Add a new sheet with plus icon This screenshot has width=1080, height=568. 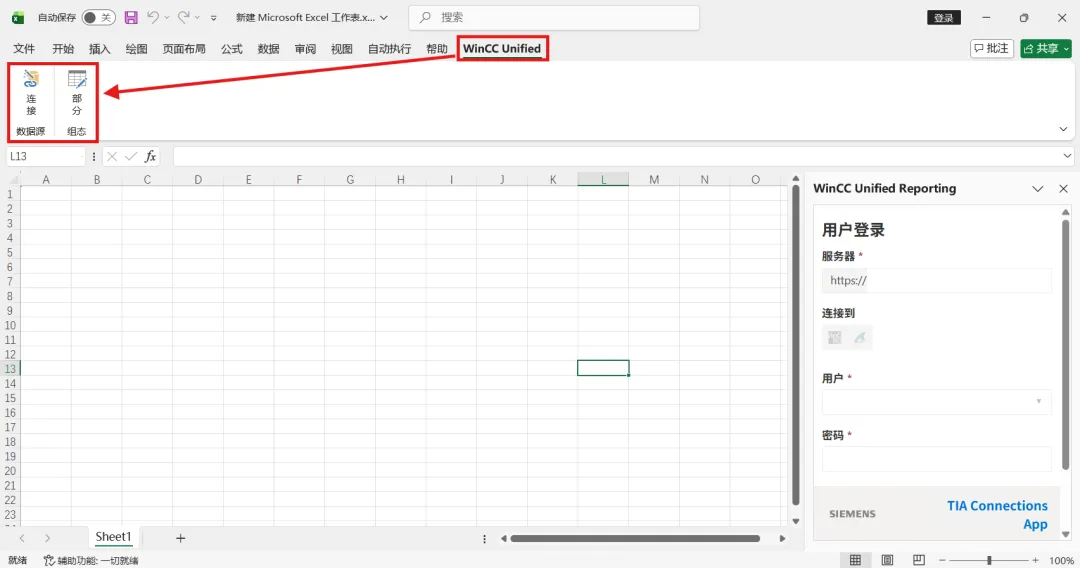[180, 538]
